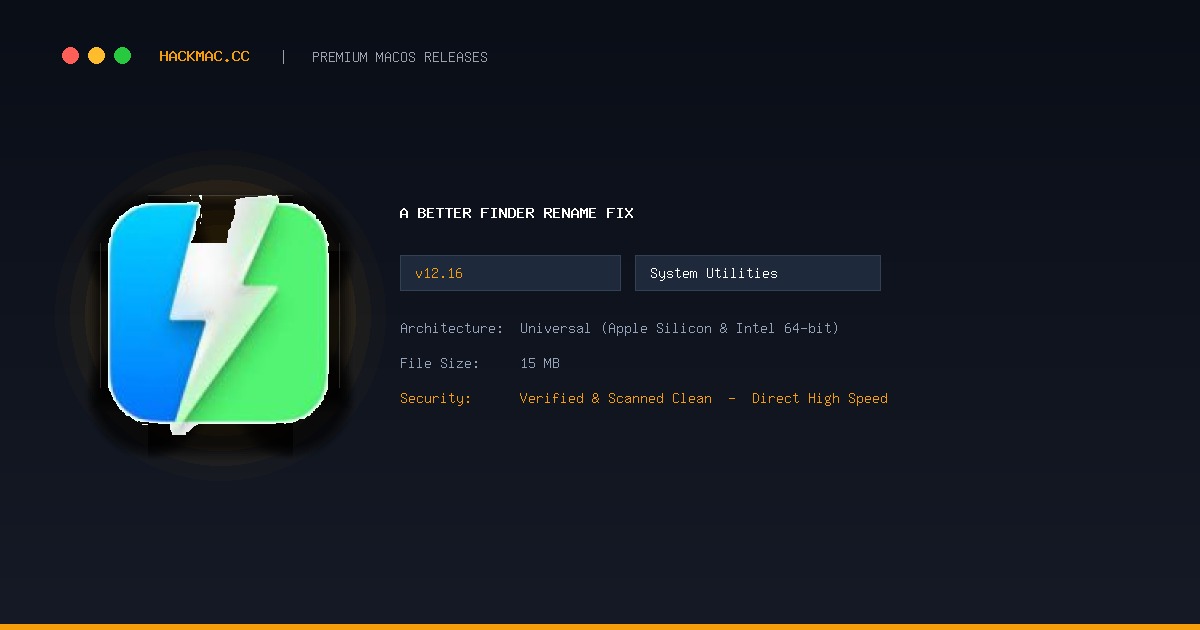Viewport: 1200px width, 630px height.
Task: Select the A BETTER FINDER RENAME FIX title
Action: click(x=516, y=213)
